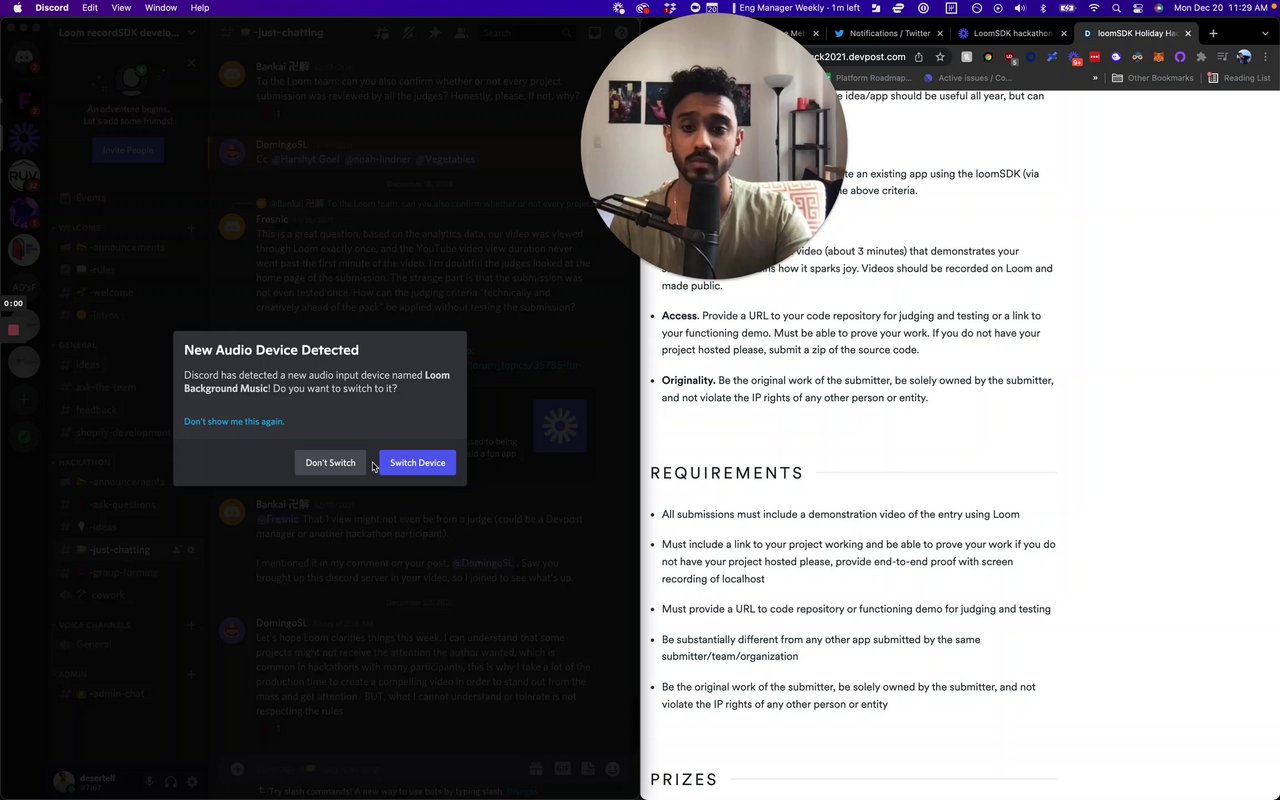This screenshot has height=800, width=1280.
Task: Share page icon in Chrome address bar
Action: coord(918,57)
